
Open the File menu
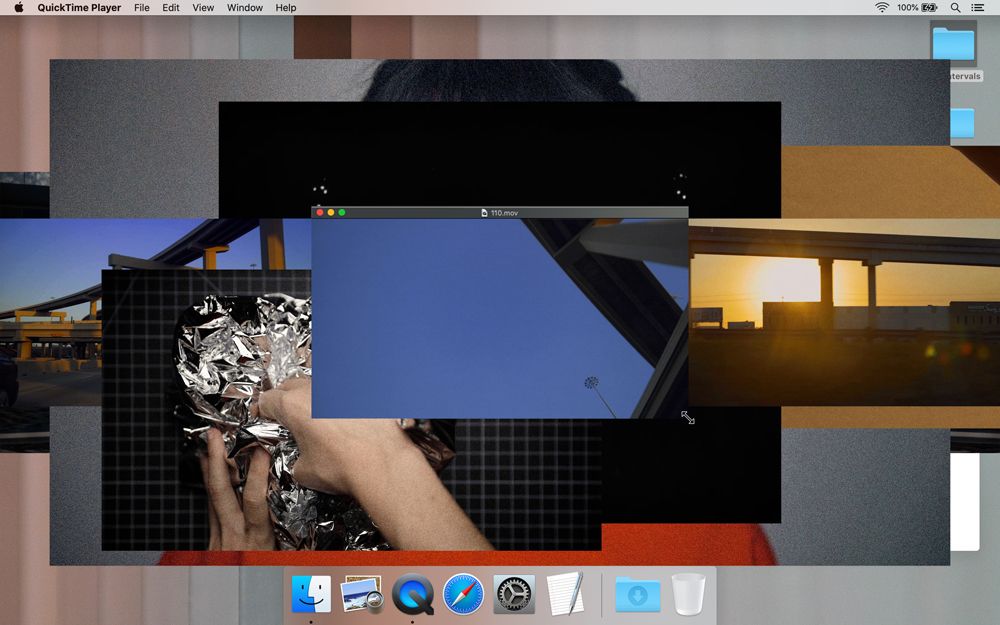tap(142, 8)
